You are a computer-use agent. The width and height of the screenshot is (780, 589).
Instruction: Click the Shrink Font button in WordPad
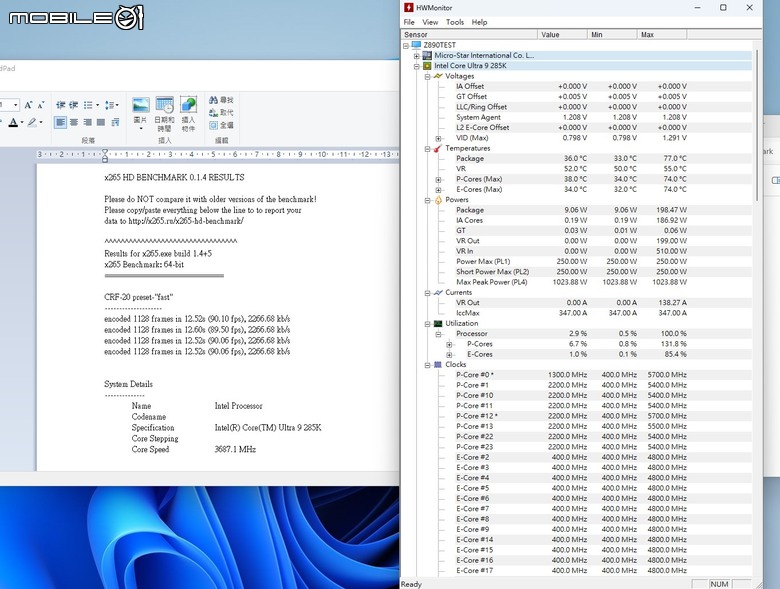[x=41, y=105]
